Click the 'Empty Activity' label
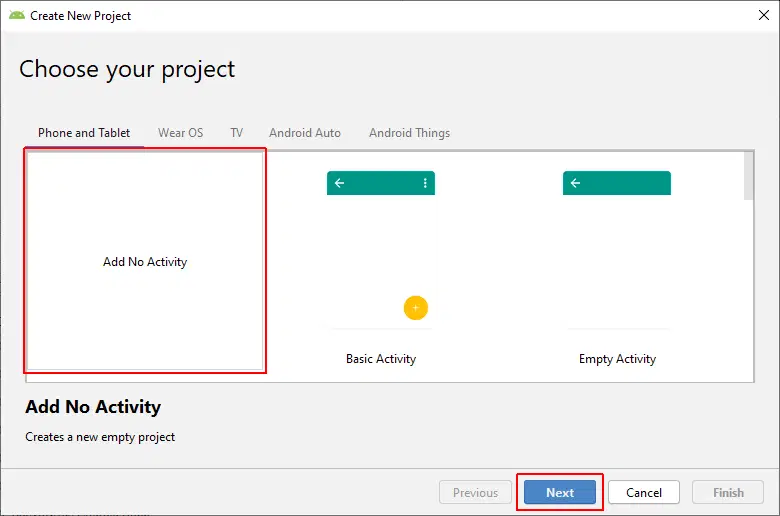Image resolution: width=780 pixels, height=516 pixels. 617,359
